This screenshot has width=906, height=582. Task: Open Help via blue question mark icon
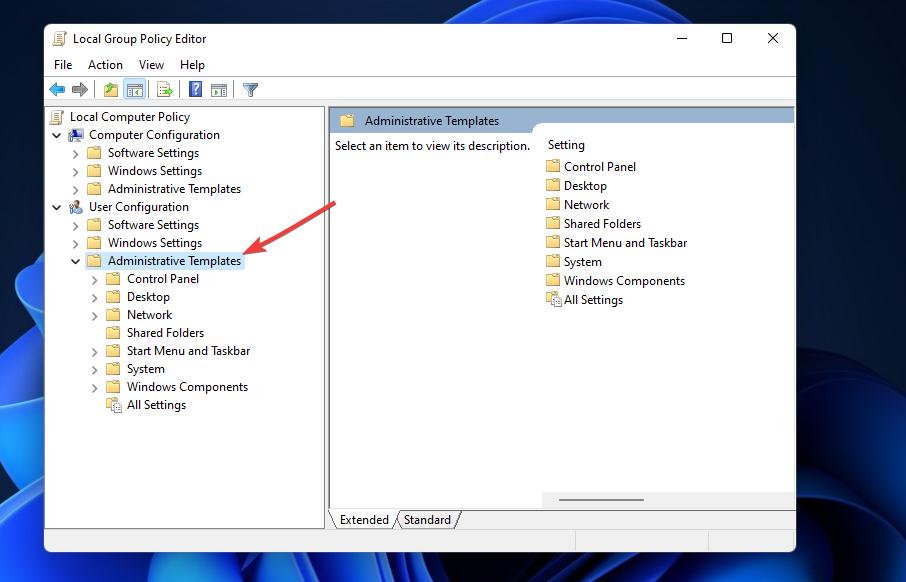pyautogui.click(x=196, y=90)
